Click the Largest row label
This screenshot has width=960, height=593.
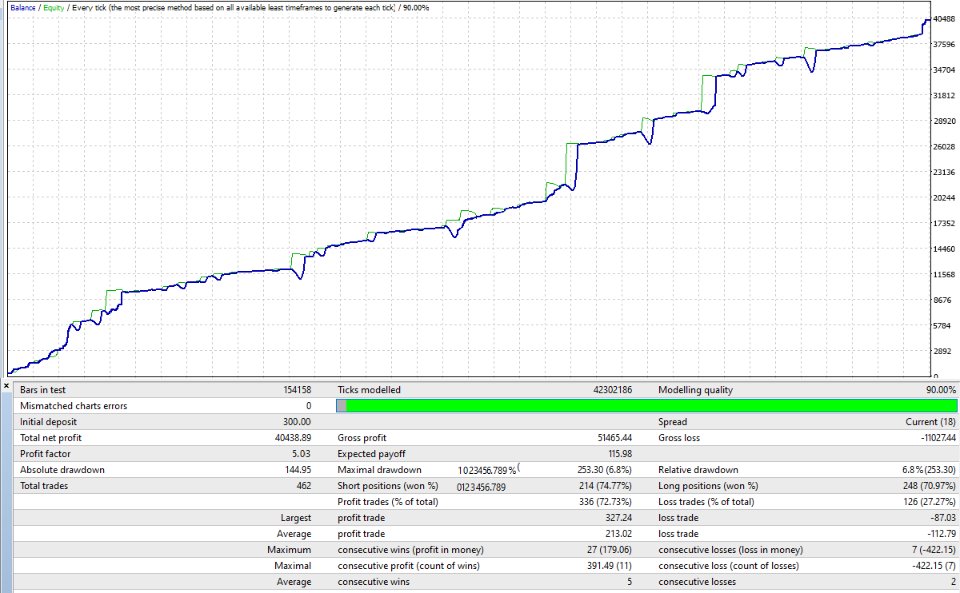(x=296, y=518)
